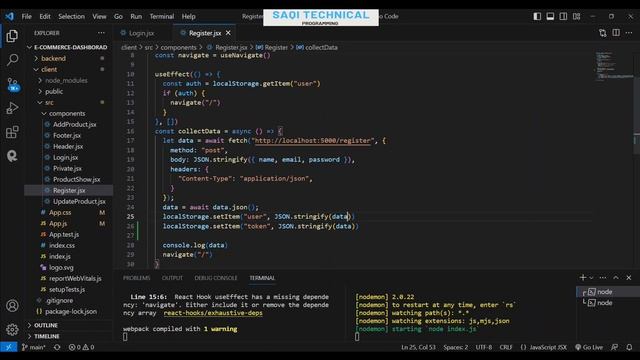Open the Accounts icon in activity bar
This screenshot has width=640, height=360.
12,306
